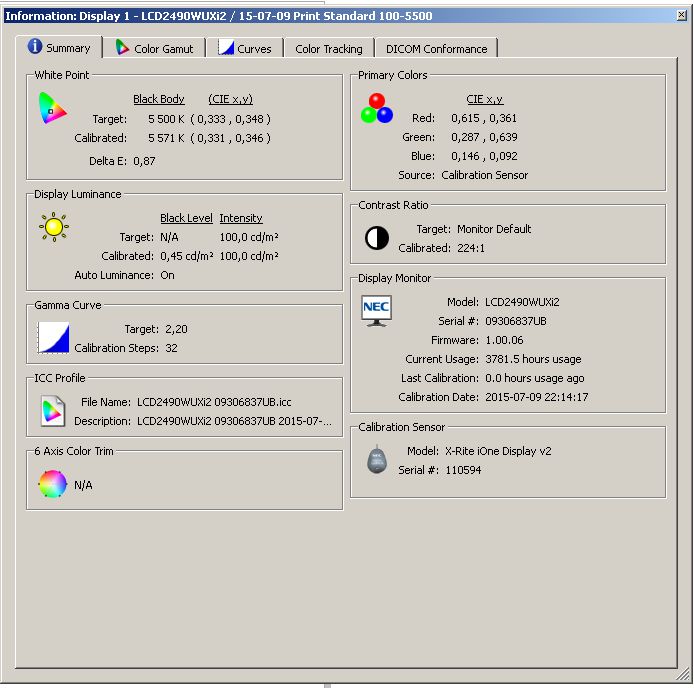Viewport: 694px width, 688px height.
Task: Switch to the Color Gamut tab
Action: pyautogui.click(x=154, y=48)
